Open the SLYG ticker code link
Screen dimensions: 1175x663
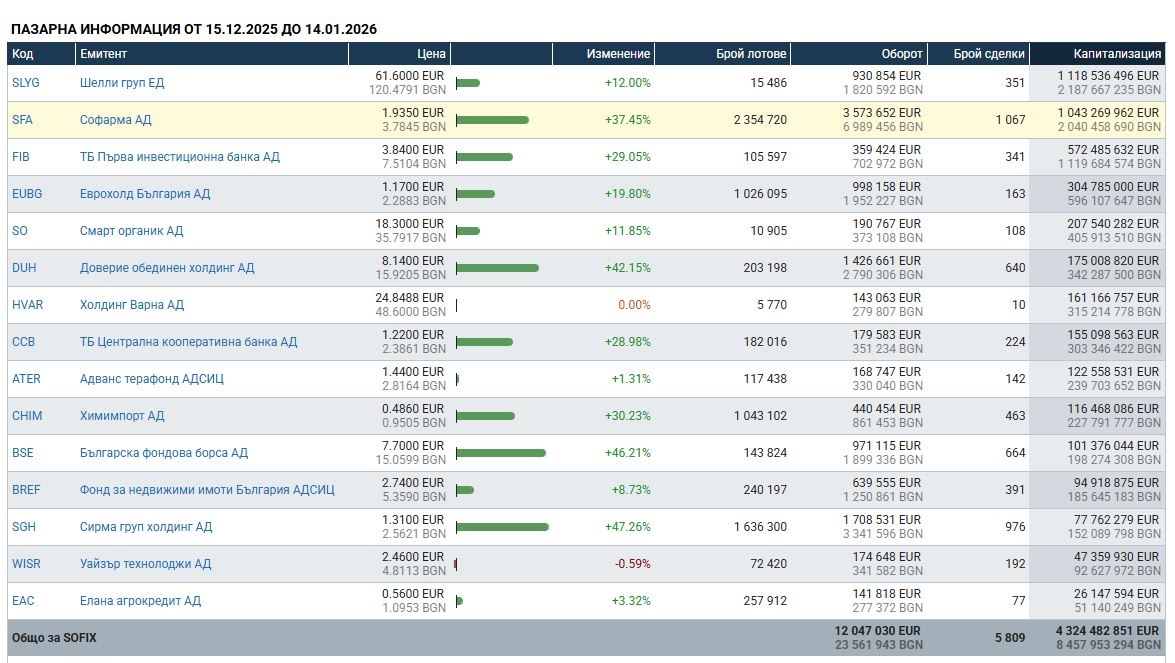(26, 83)
